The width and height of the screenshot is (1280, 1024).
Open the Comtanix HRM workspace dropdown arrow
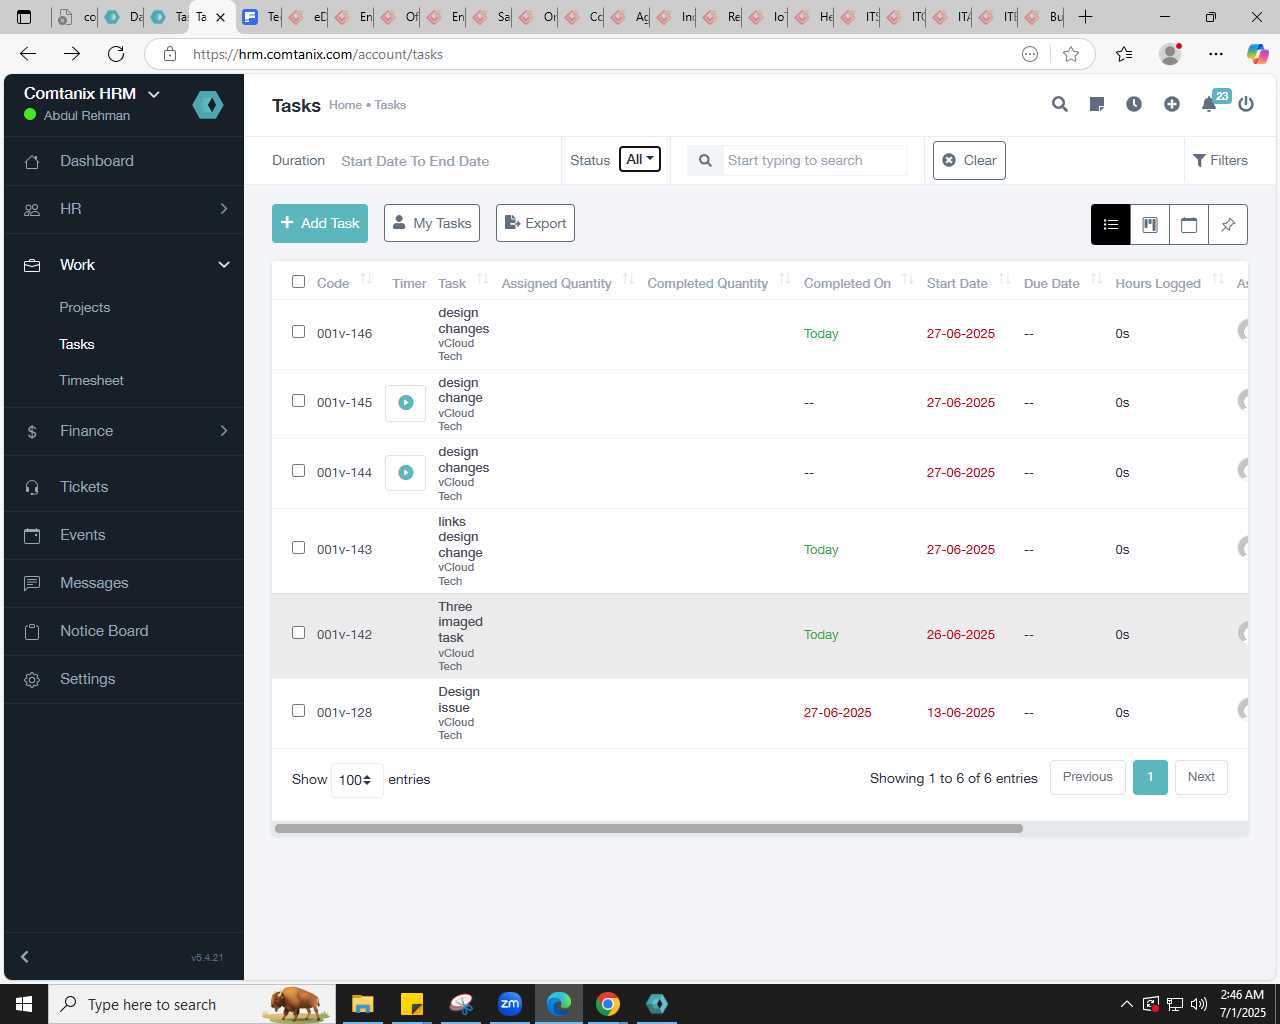(154, 94)
